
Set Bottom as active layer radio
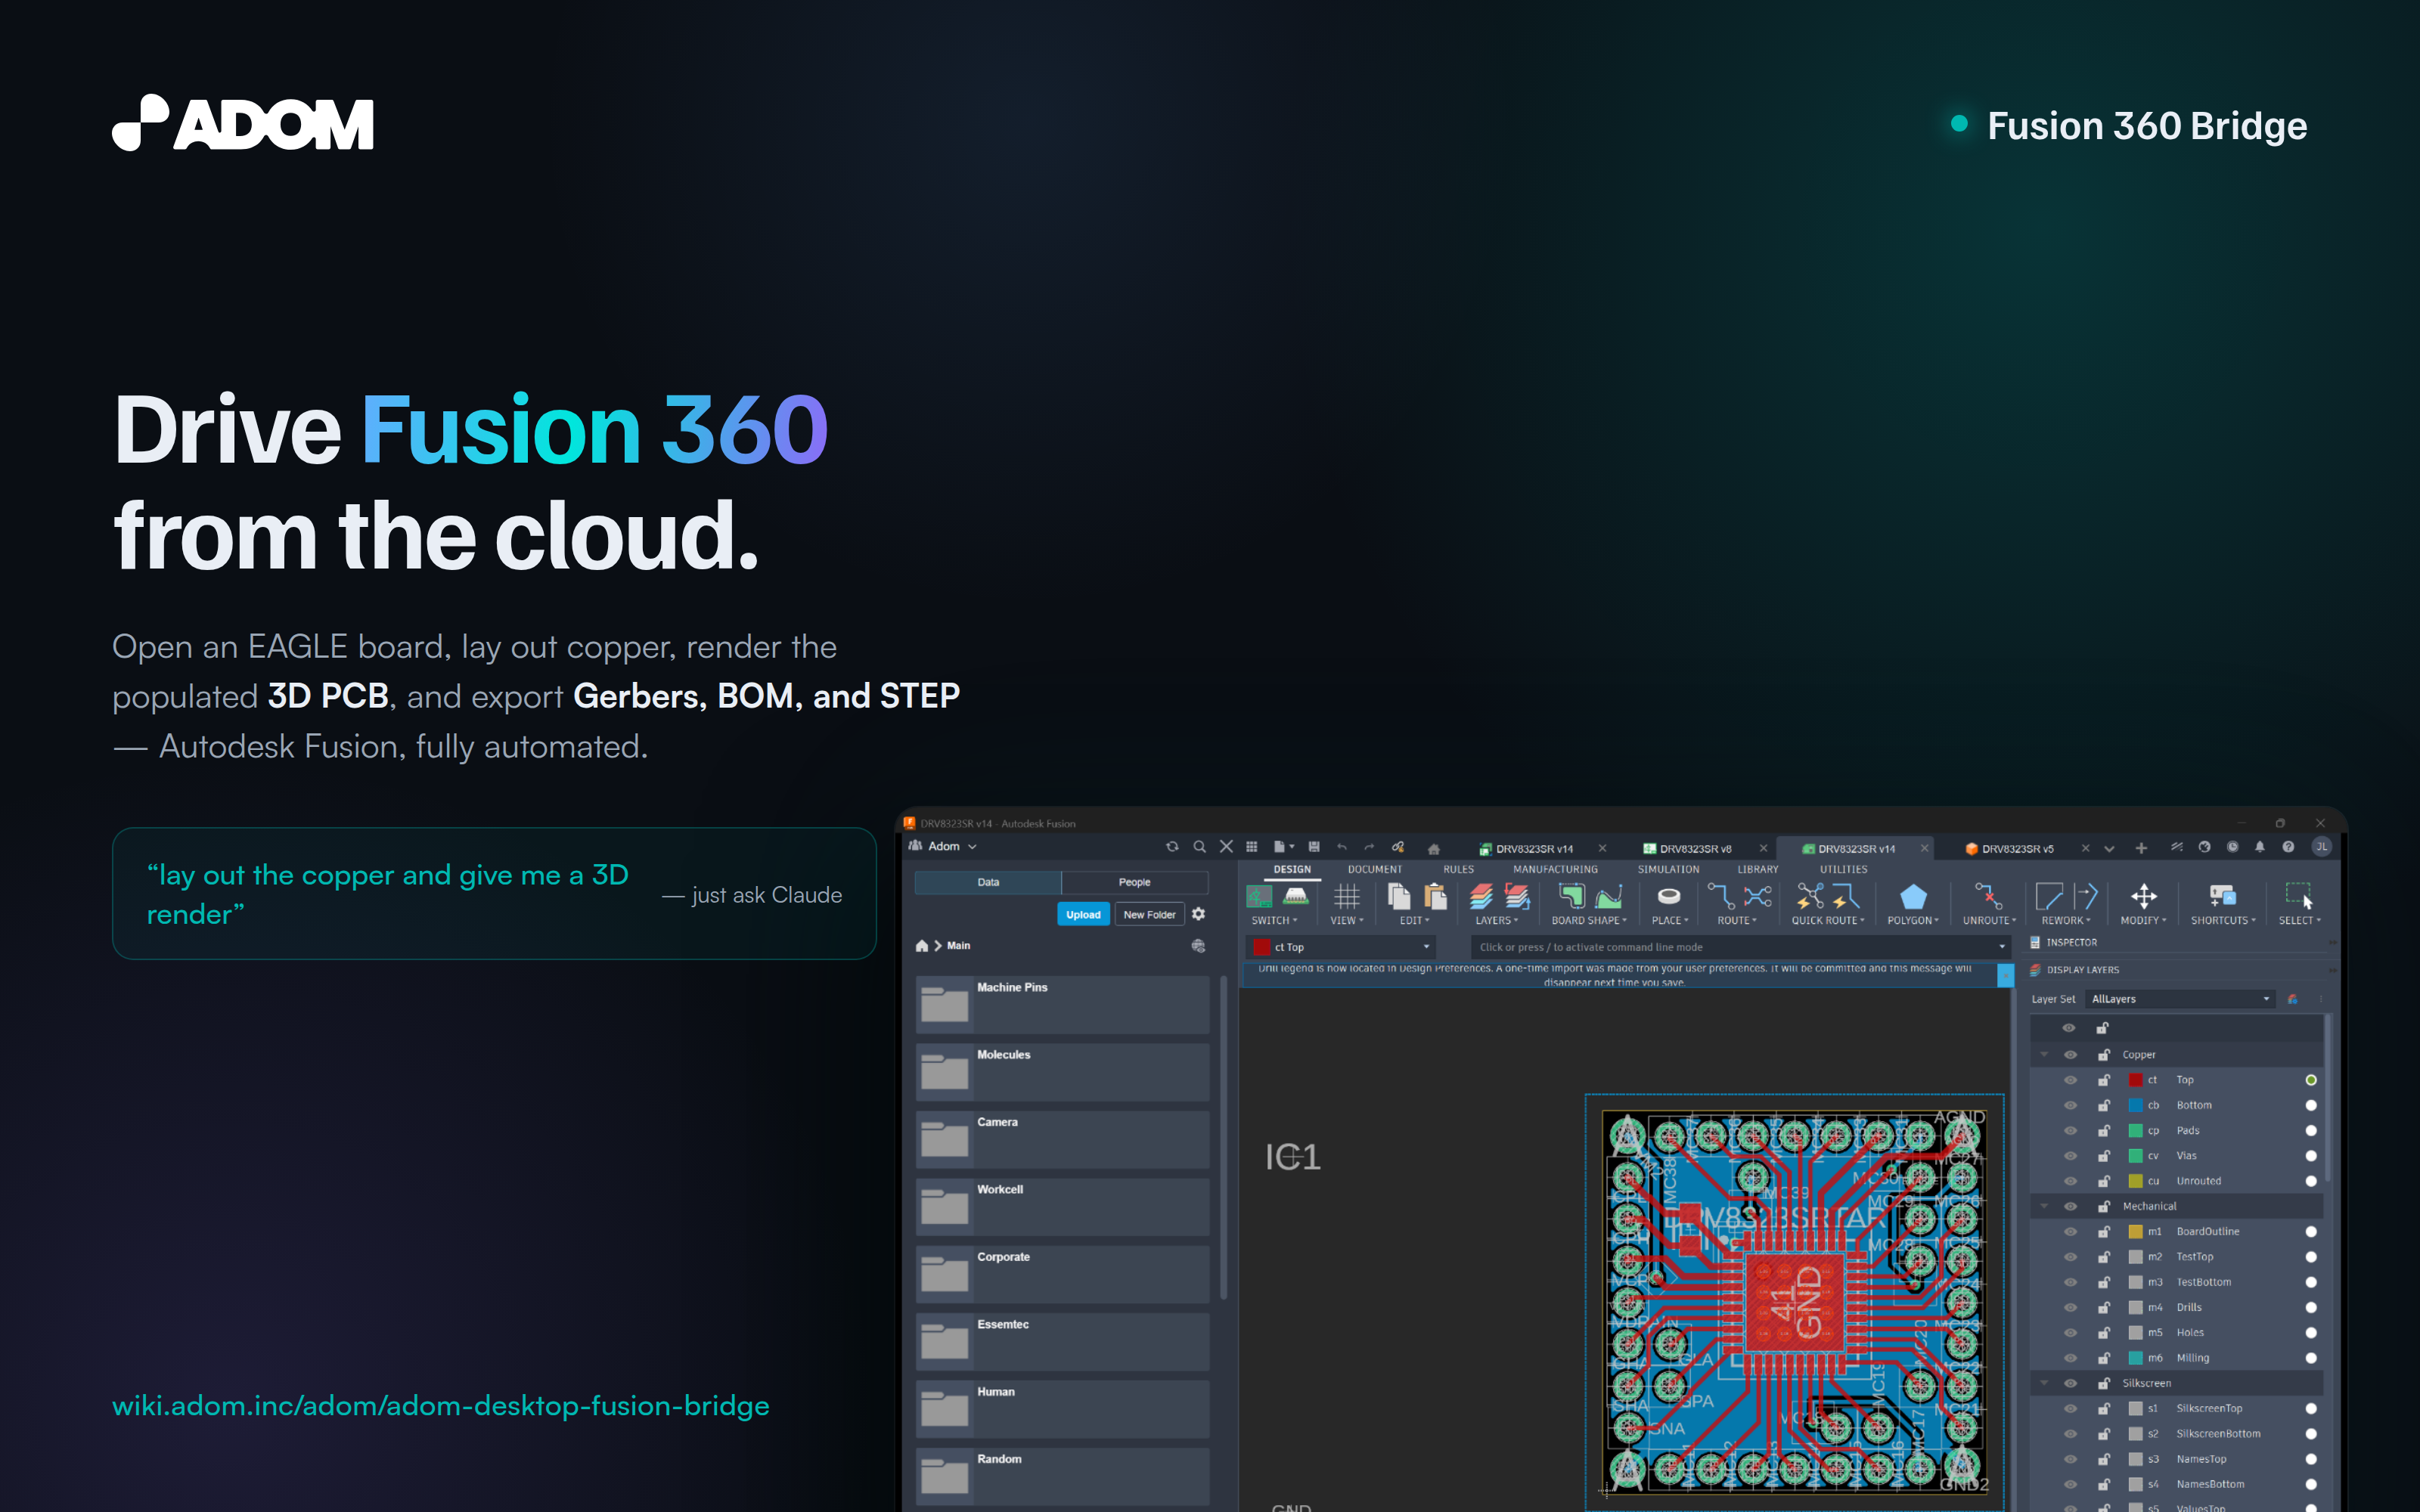click(x=2311, y=1105)
